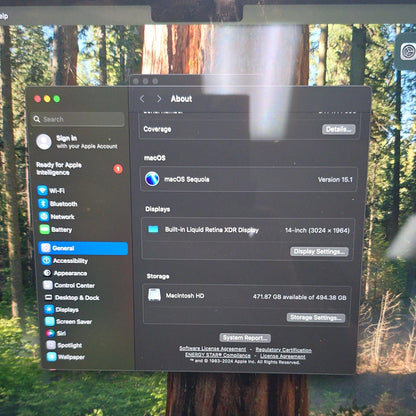Click the General gear icon

point(46,248)
